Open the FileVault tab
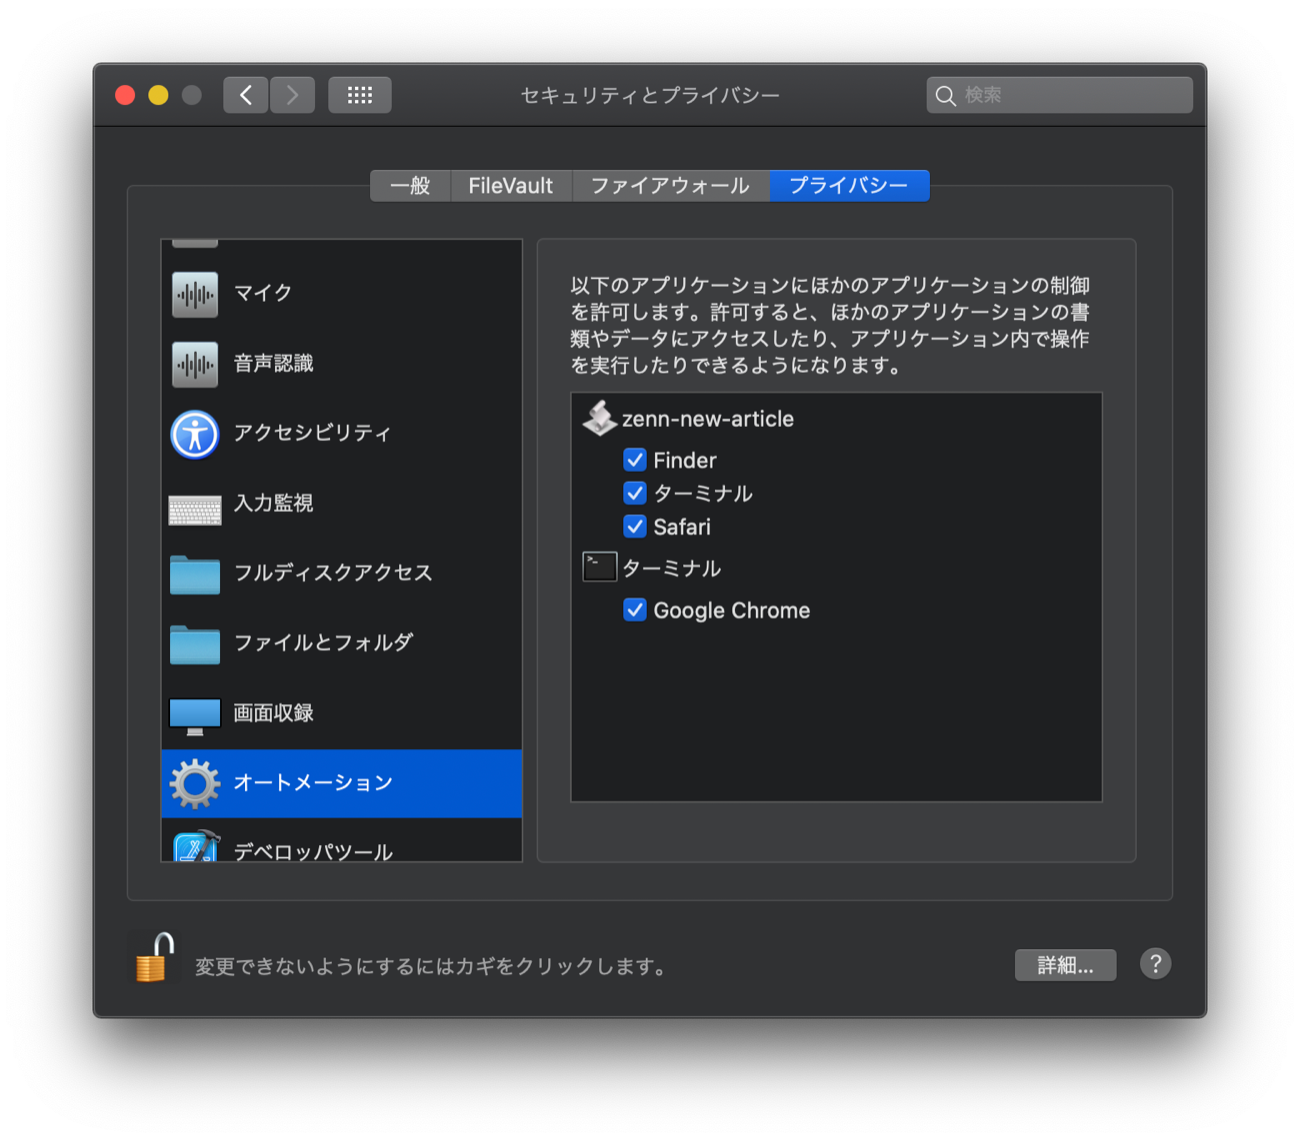The width and height of the screenshot is (1300, 1141). 511,186
